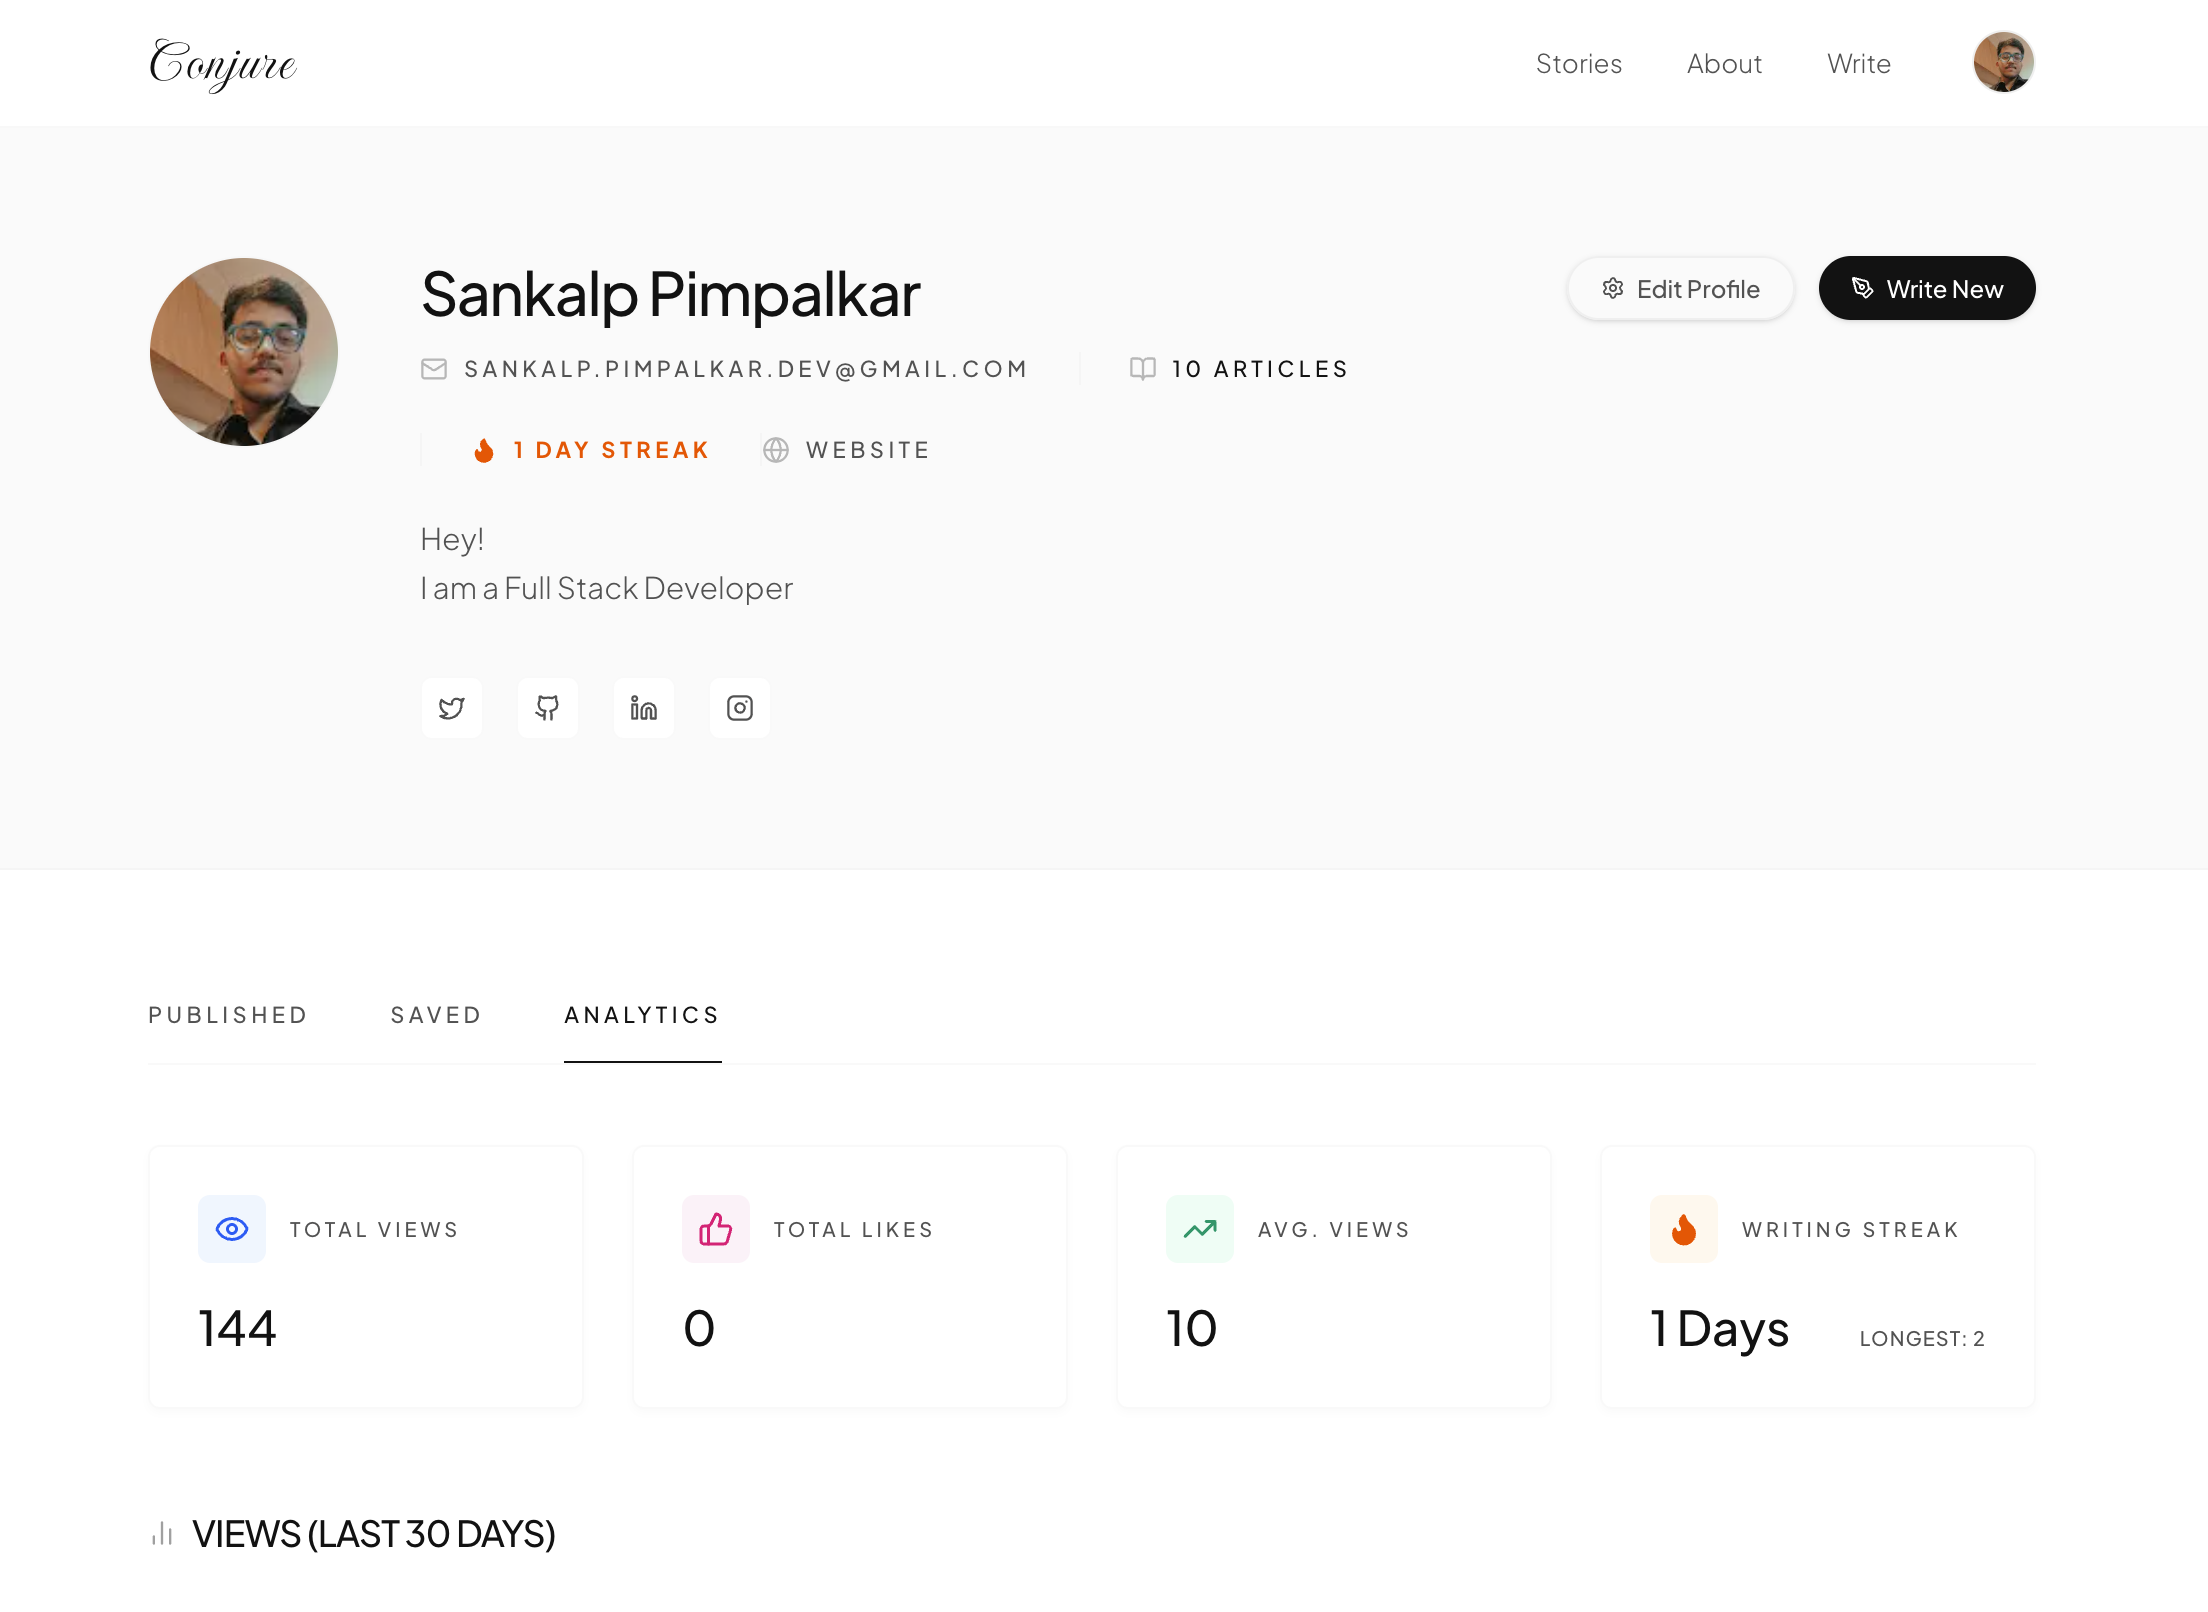Screen dimensions: 2208x1612
Task: Click the globe icon beside Website
Action: point(775,450)
